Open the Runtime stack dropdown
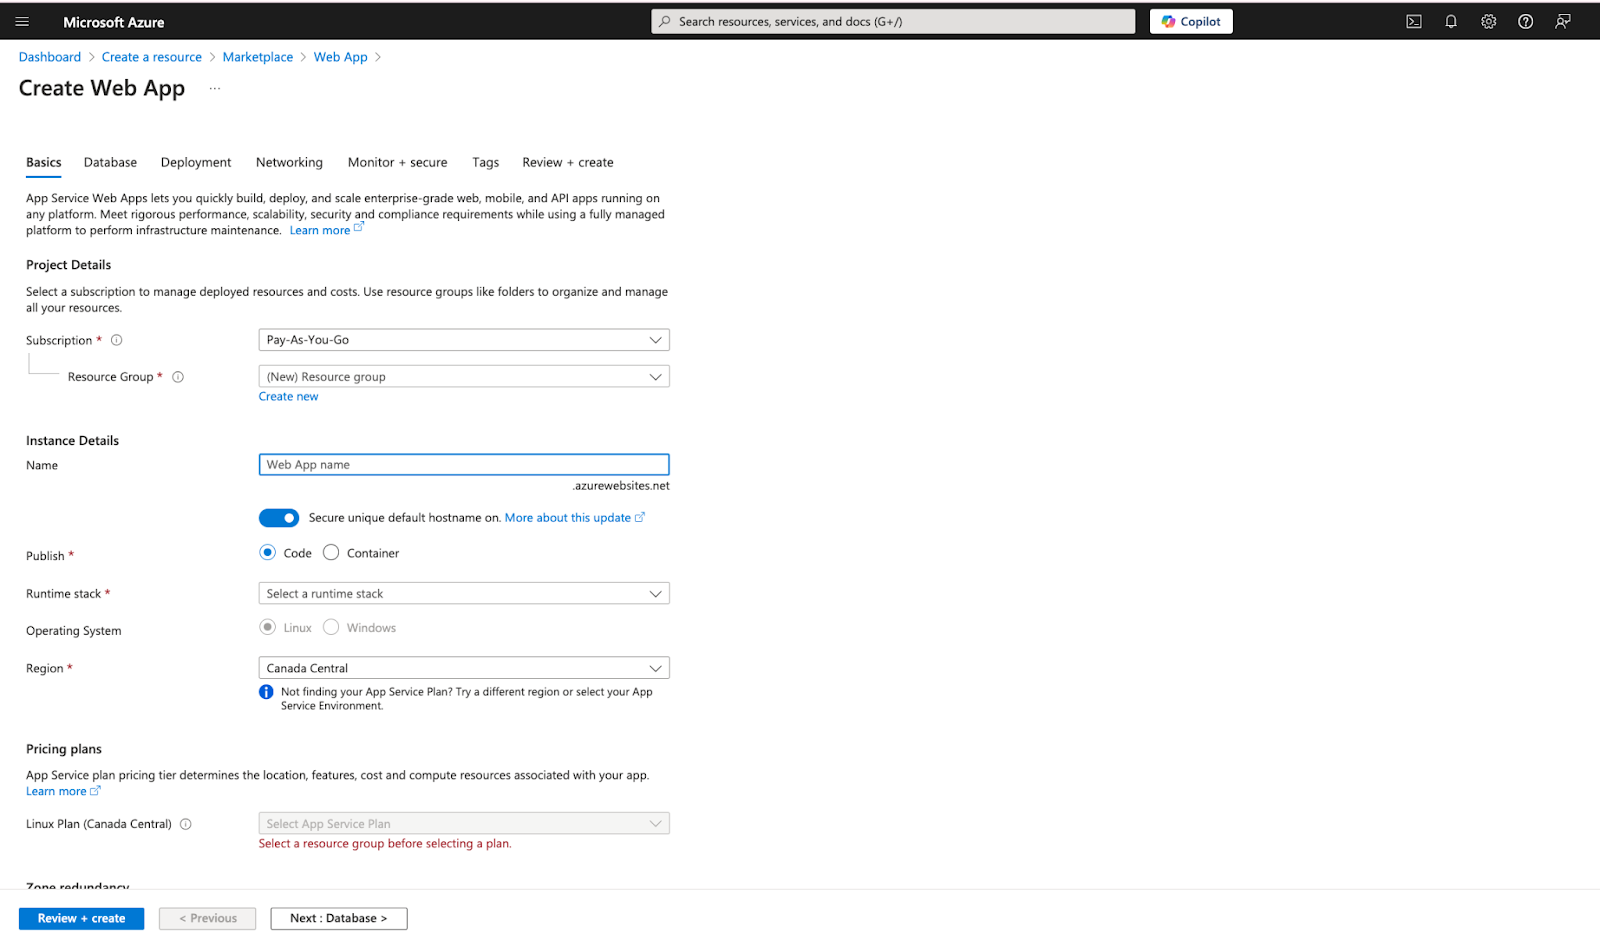 (x=464, y=594)
